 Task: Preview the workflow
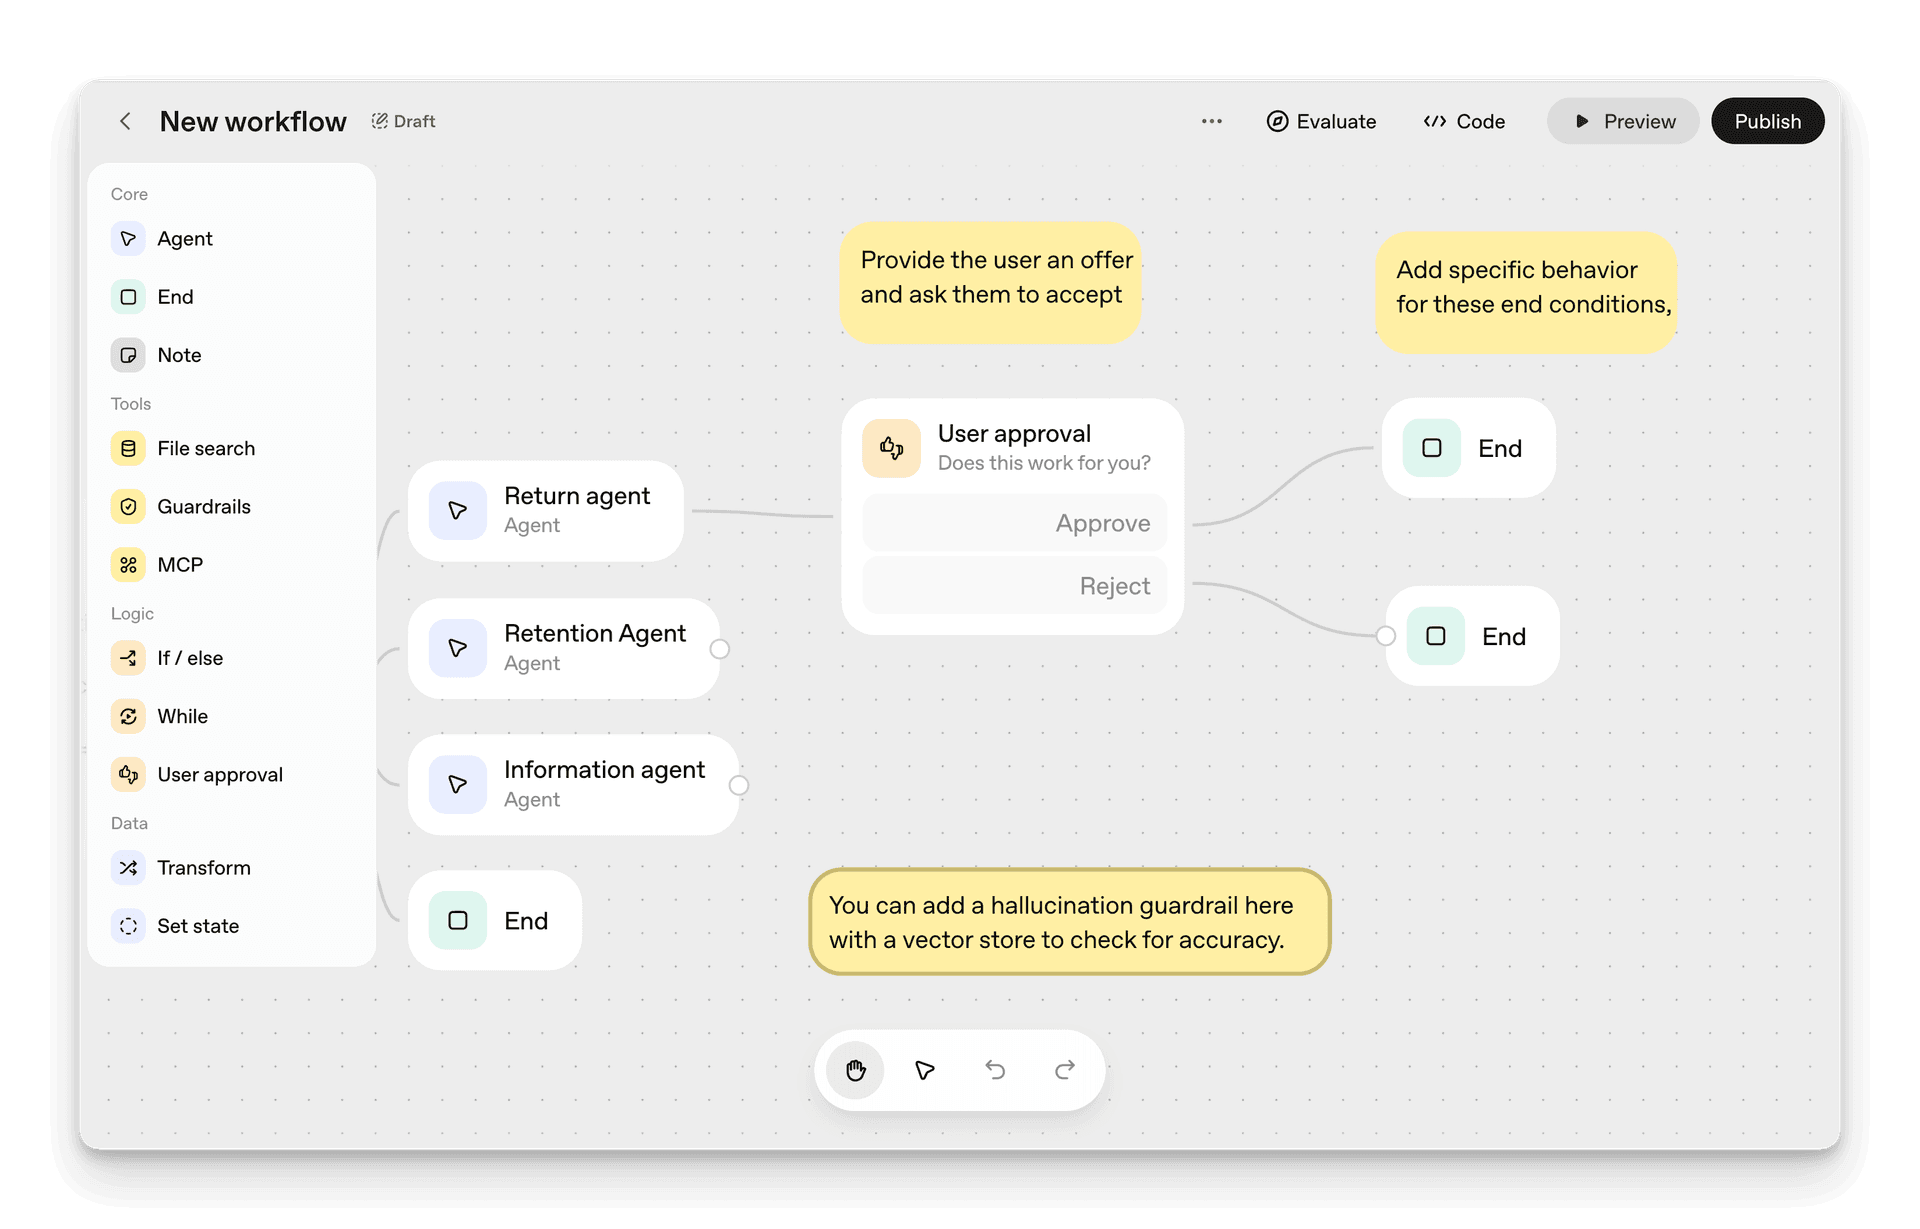[x=1622, y=121]
